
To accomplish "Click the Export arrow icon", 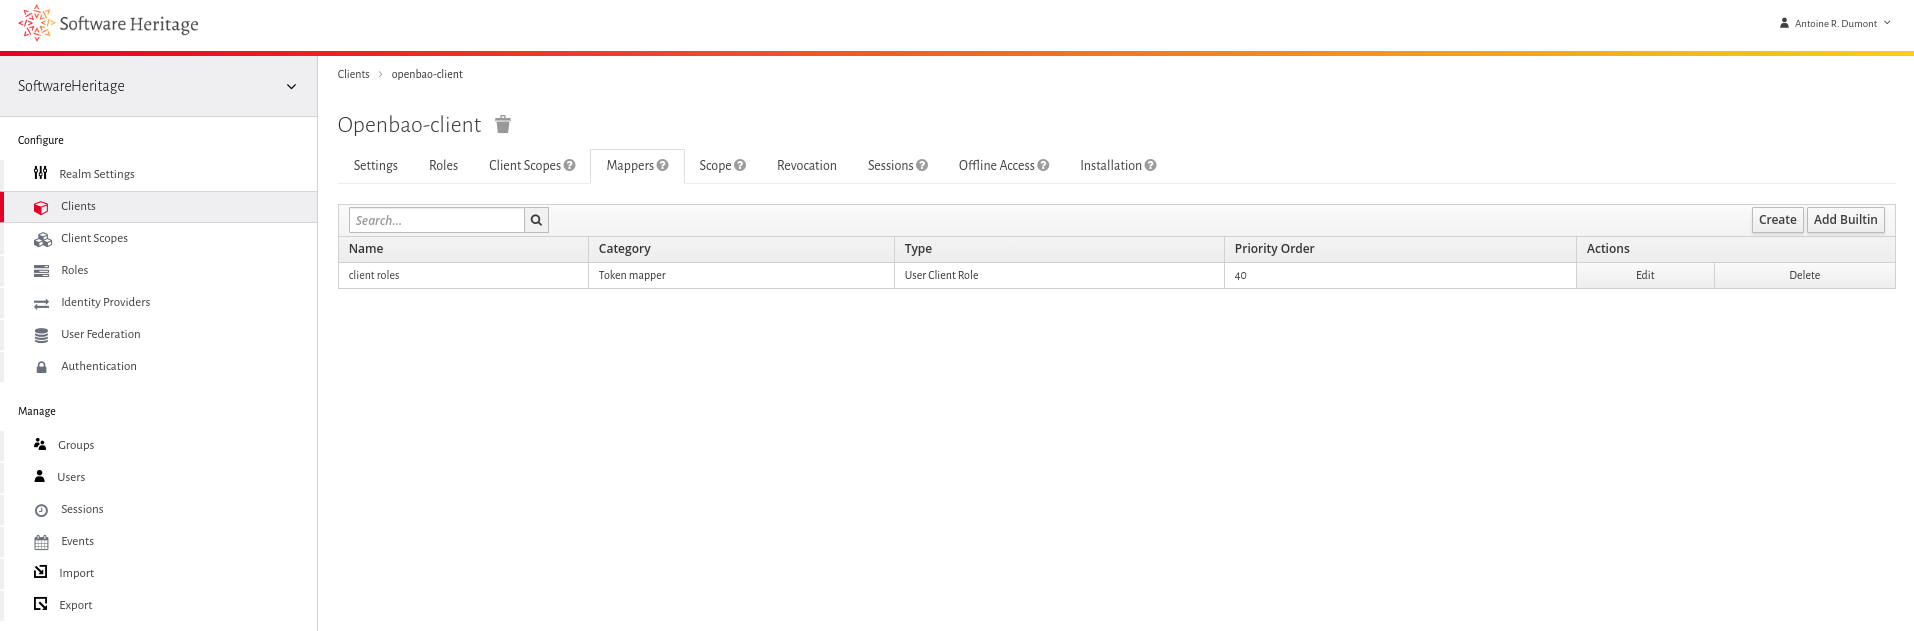I will point(40,604).
